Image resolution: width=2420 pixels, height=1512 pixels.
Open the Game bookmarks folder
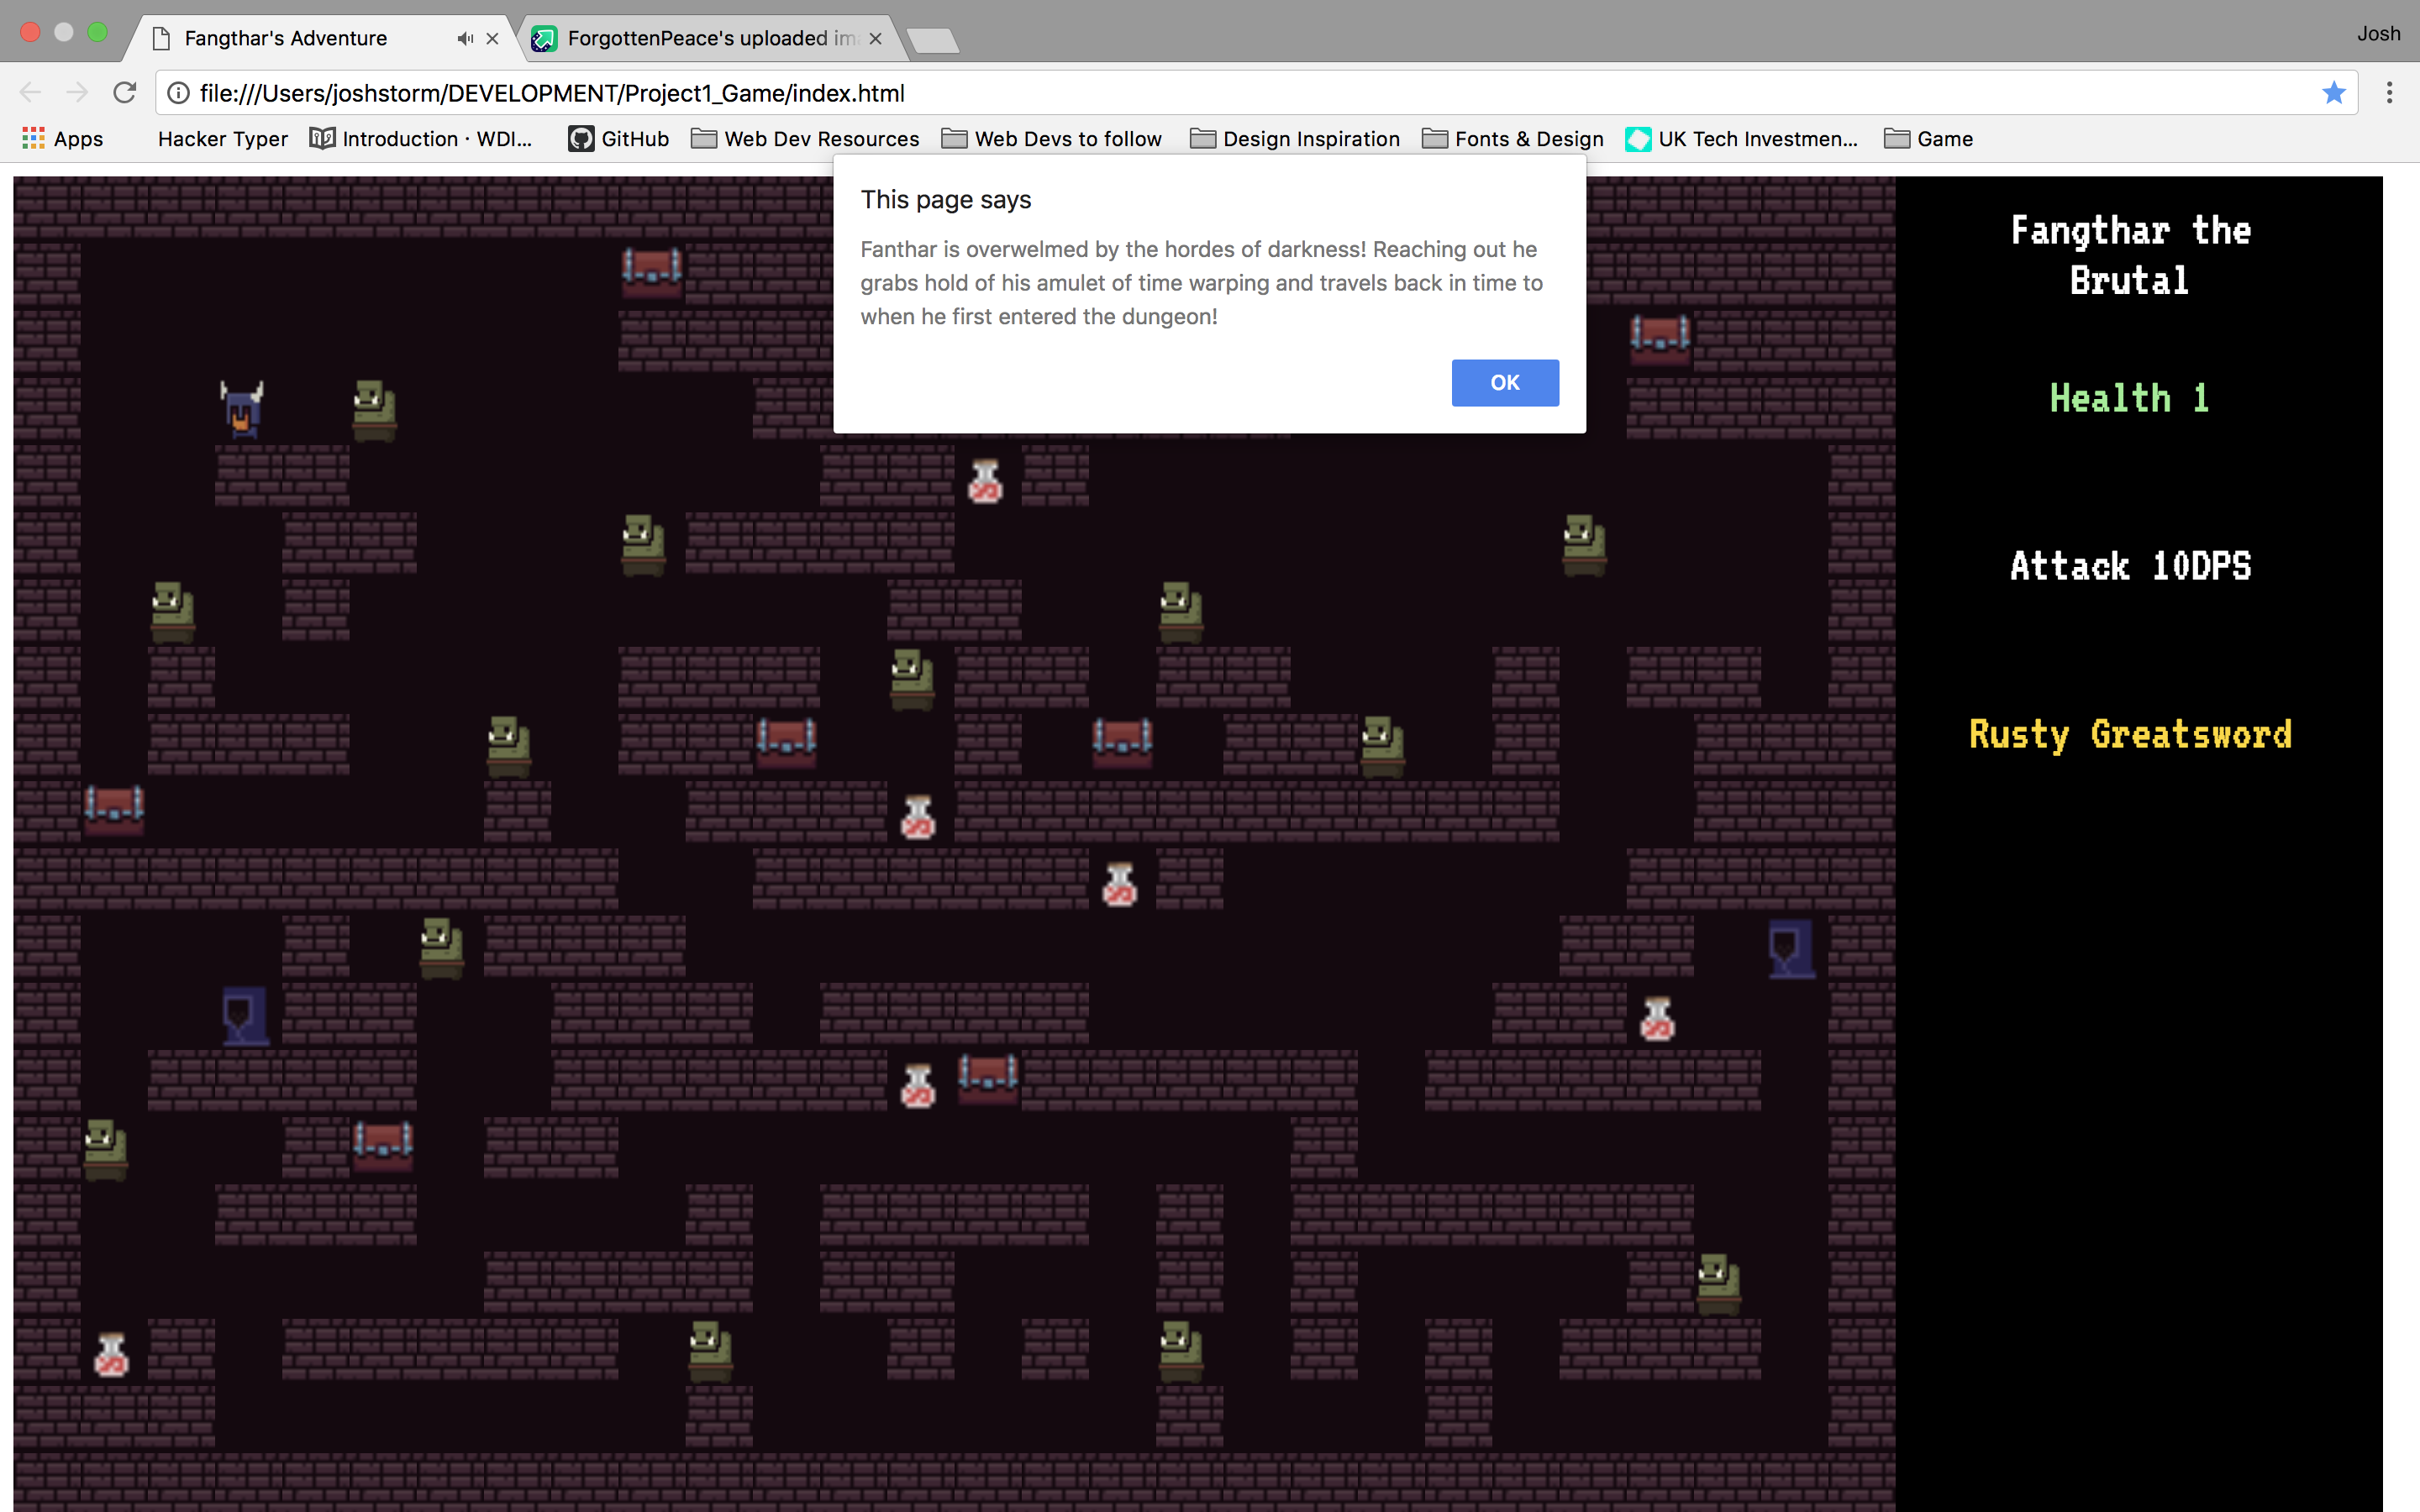point(1928,139)
